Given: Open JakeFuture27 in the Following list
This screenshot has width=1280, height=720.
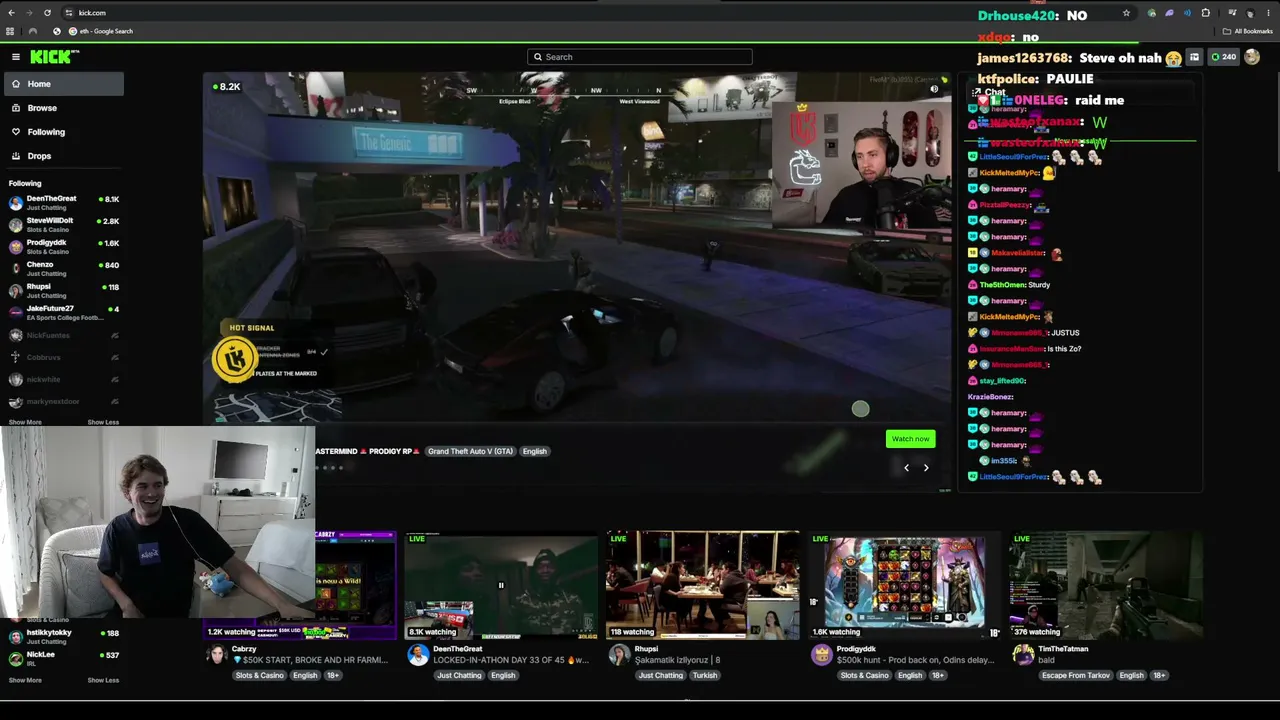Looking at the screenshot, I should [x=62, y=312].
